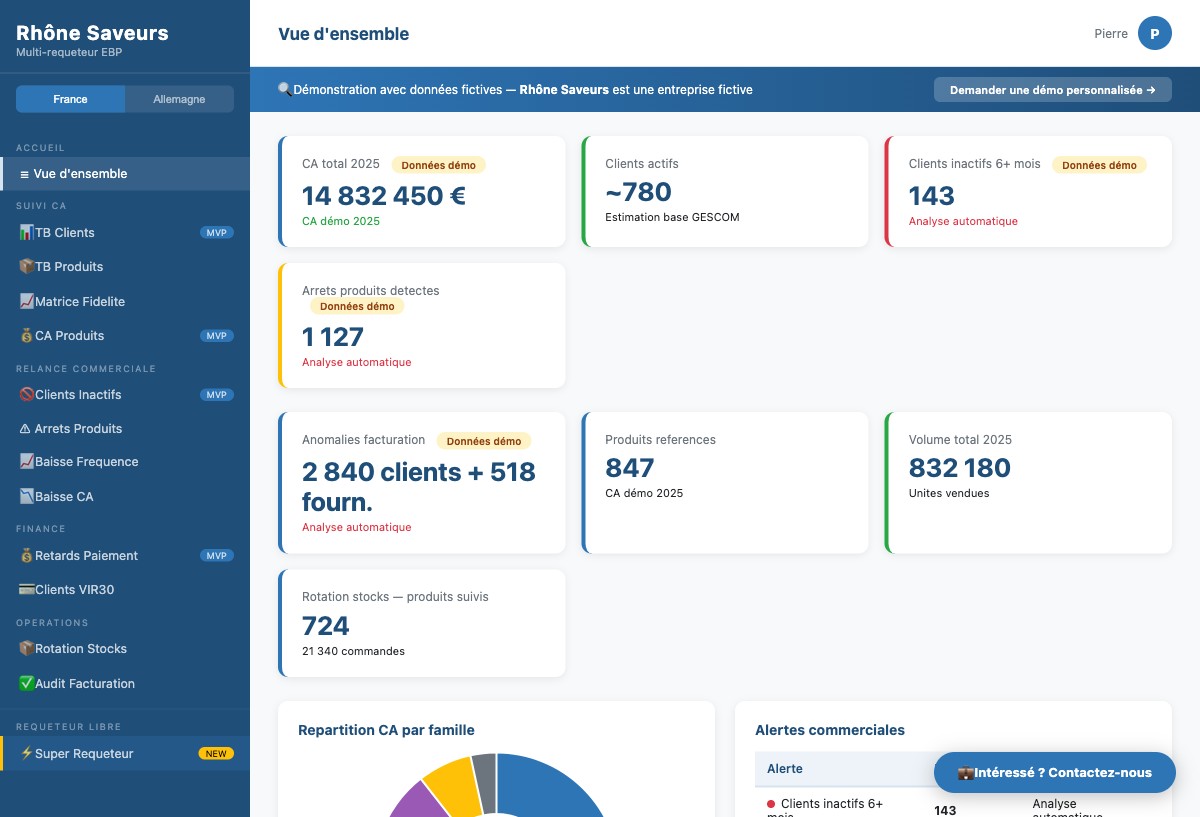Click the Alertes commerciales heading
Image resolution: width=1200 pixels, height=817 pixels.
coord(830,730)
